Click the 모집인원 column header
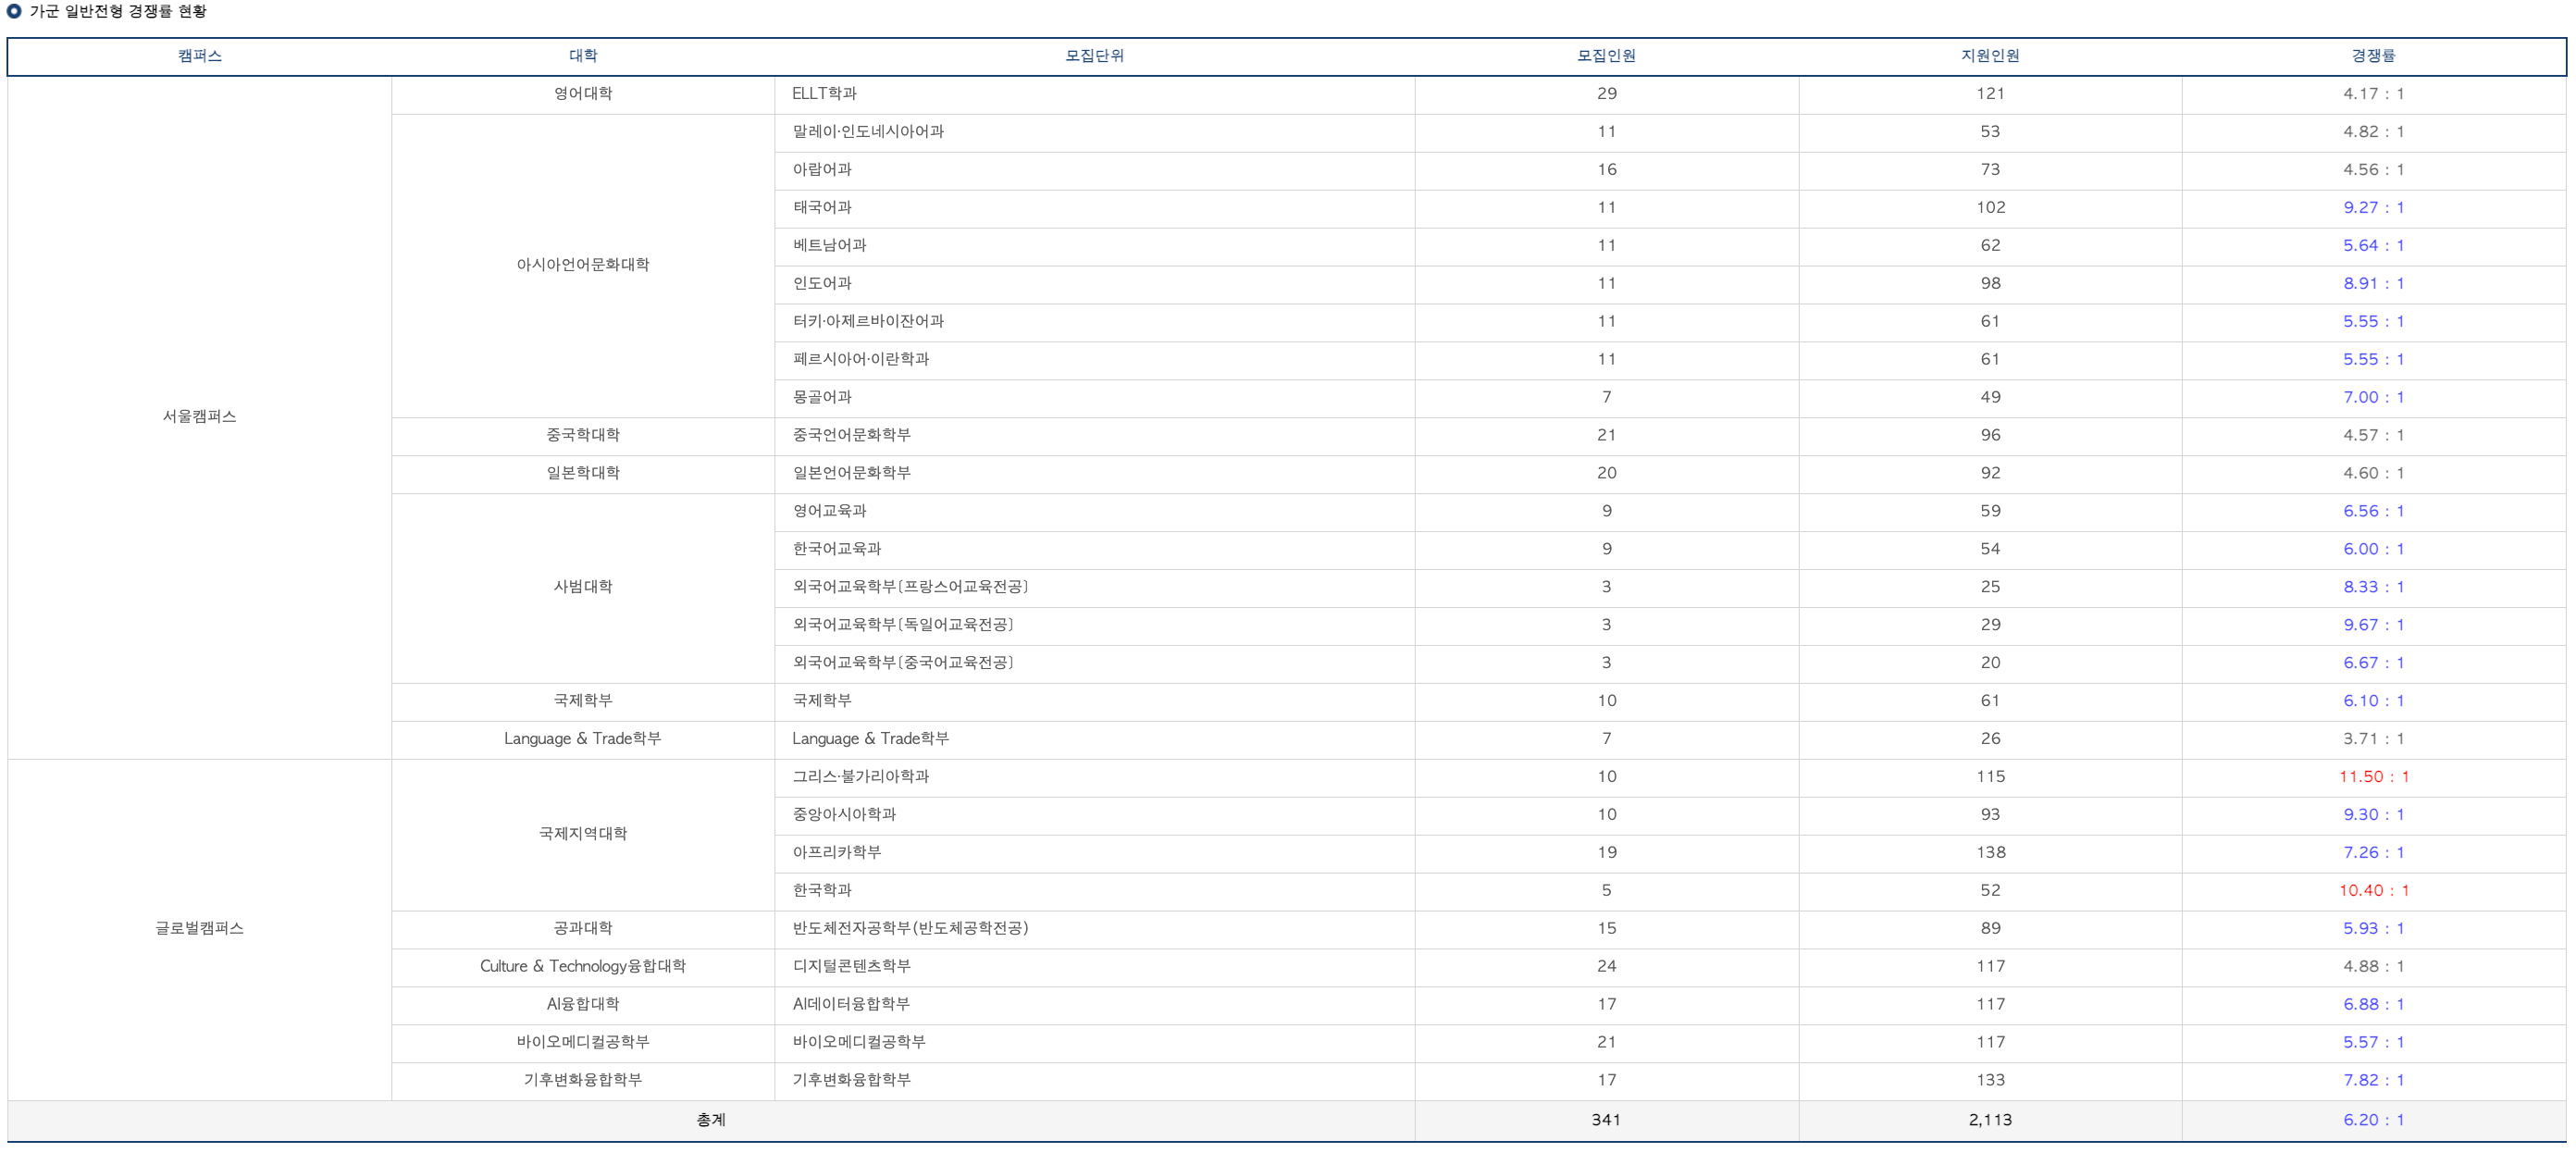Viewport: 2576px width, 1153px height. [1606, 56]
